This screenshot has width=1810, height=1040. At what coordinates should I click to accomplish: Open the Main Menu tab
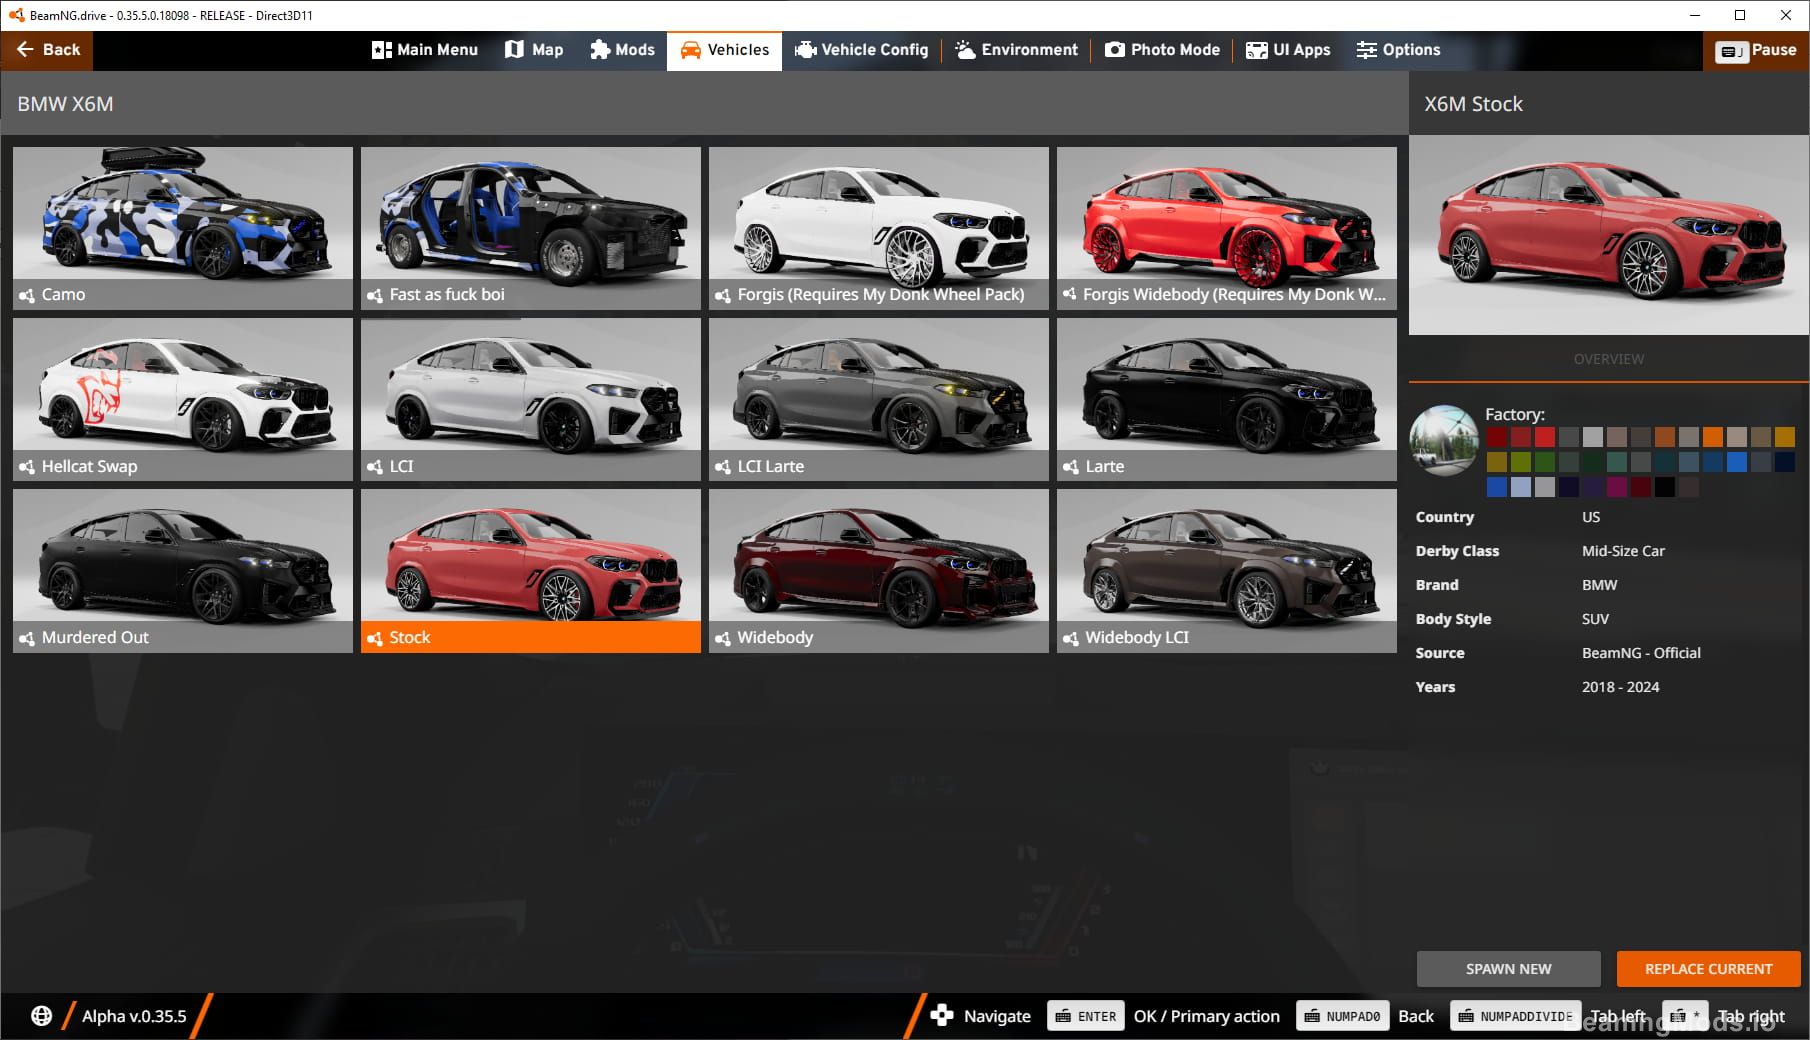point(425,50)
